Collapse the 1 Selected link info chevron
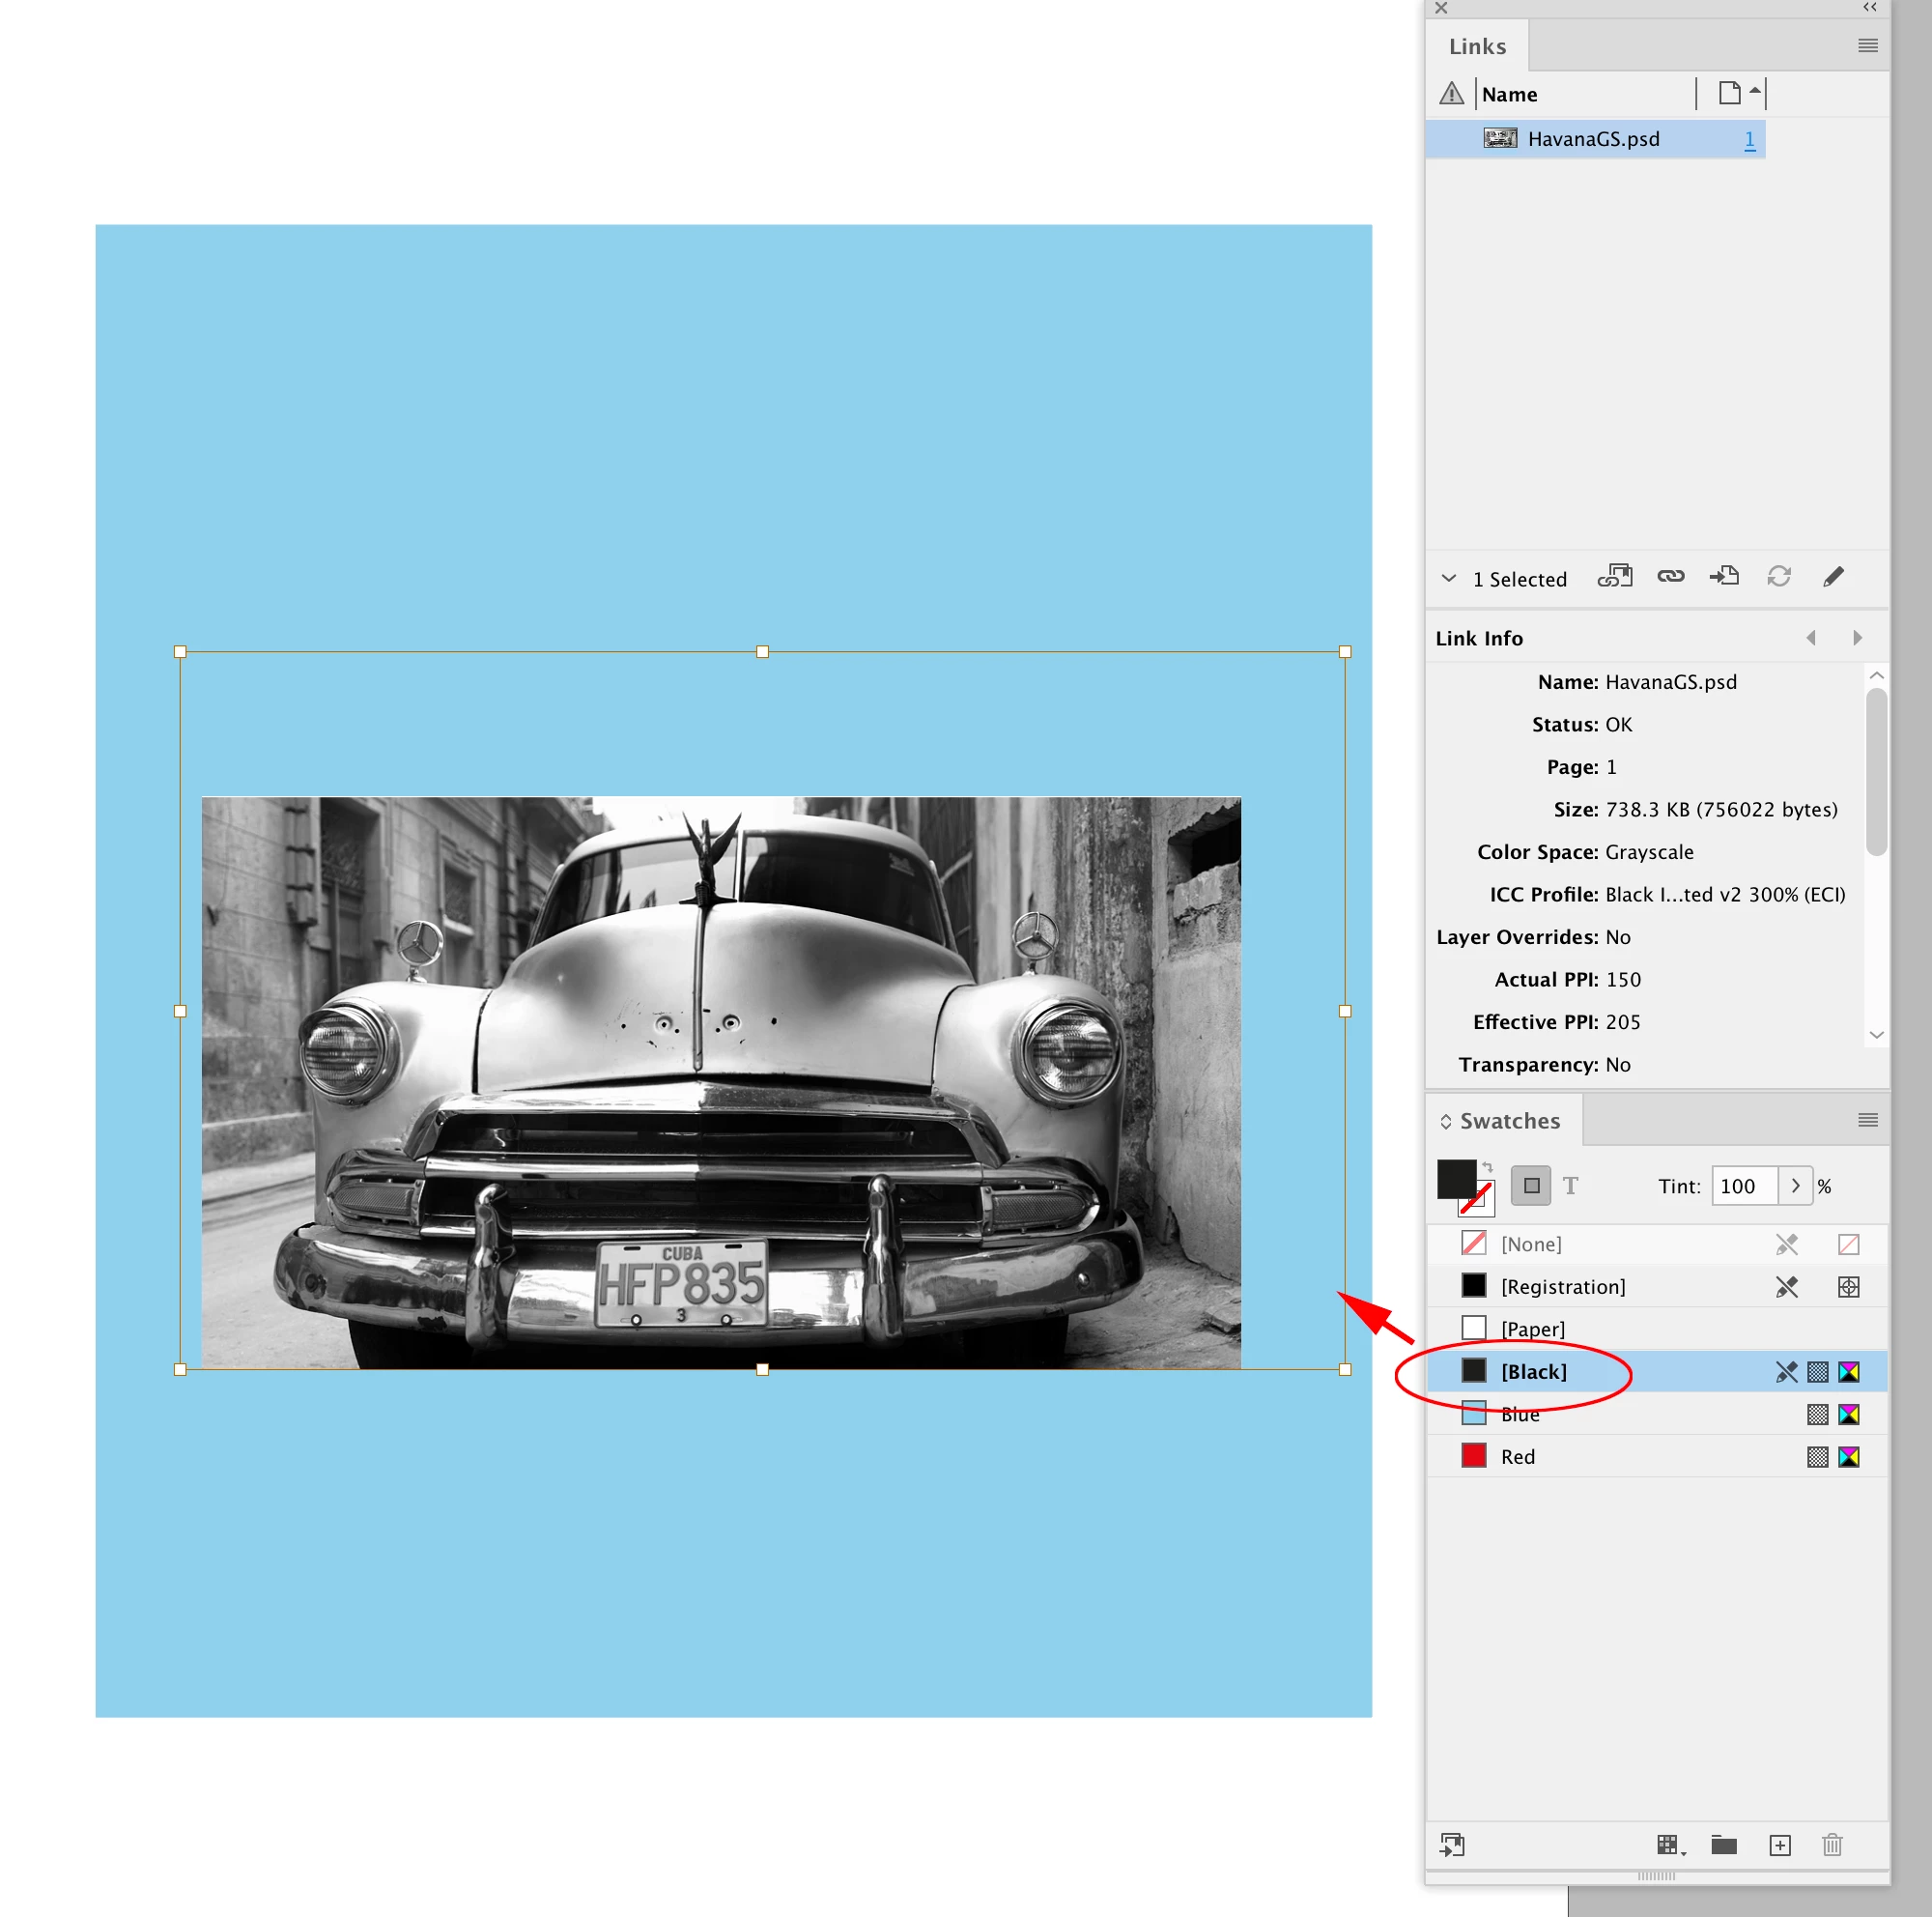This screenshot has width=1932, height=1917. (x=1448, y=579)
